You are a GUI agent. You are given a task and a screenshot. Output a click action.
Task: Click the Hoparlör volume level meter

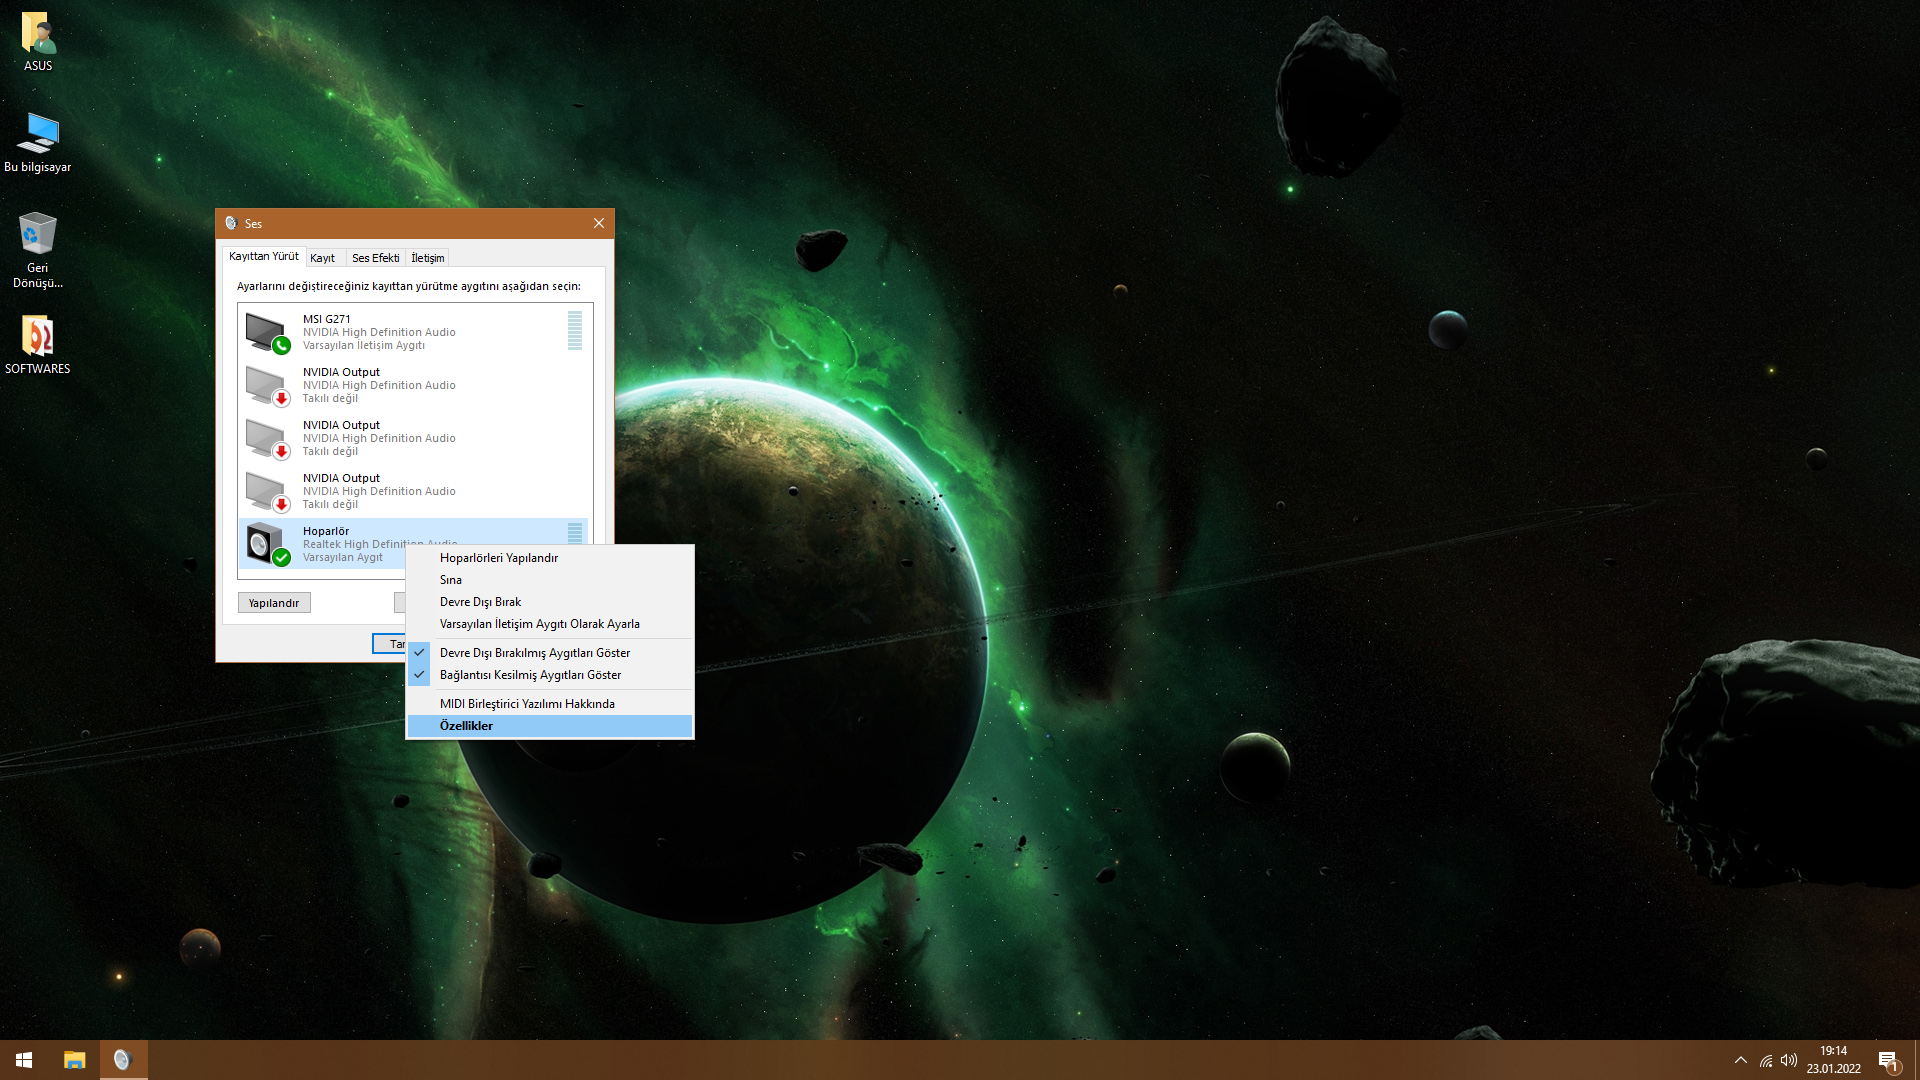[x=575, y=532]
